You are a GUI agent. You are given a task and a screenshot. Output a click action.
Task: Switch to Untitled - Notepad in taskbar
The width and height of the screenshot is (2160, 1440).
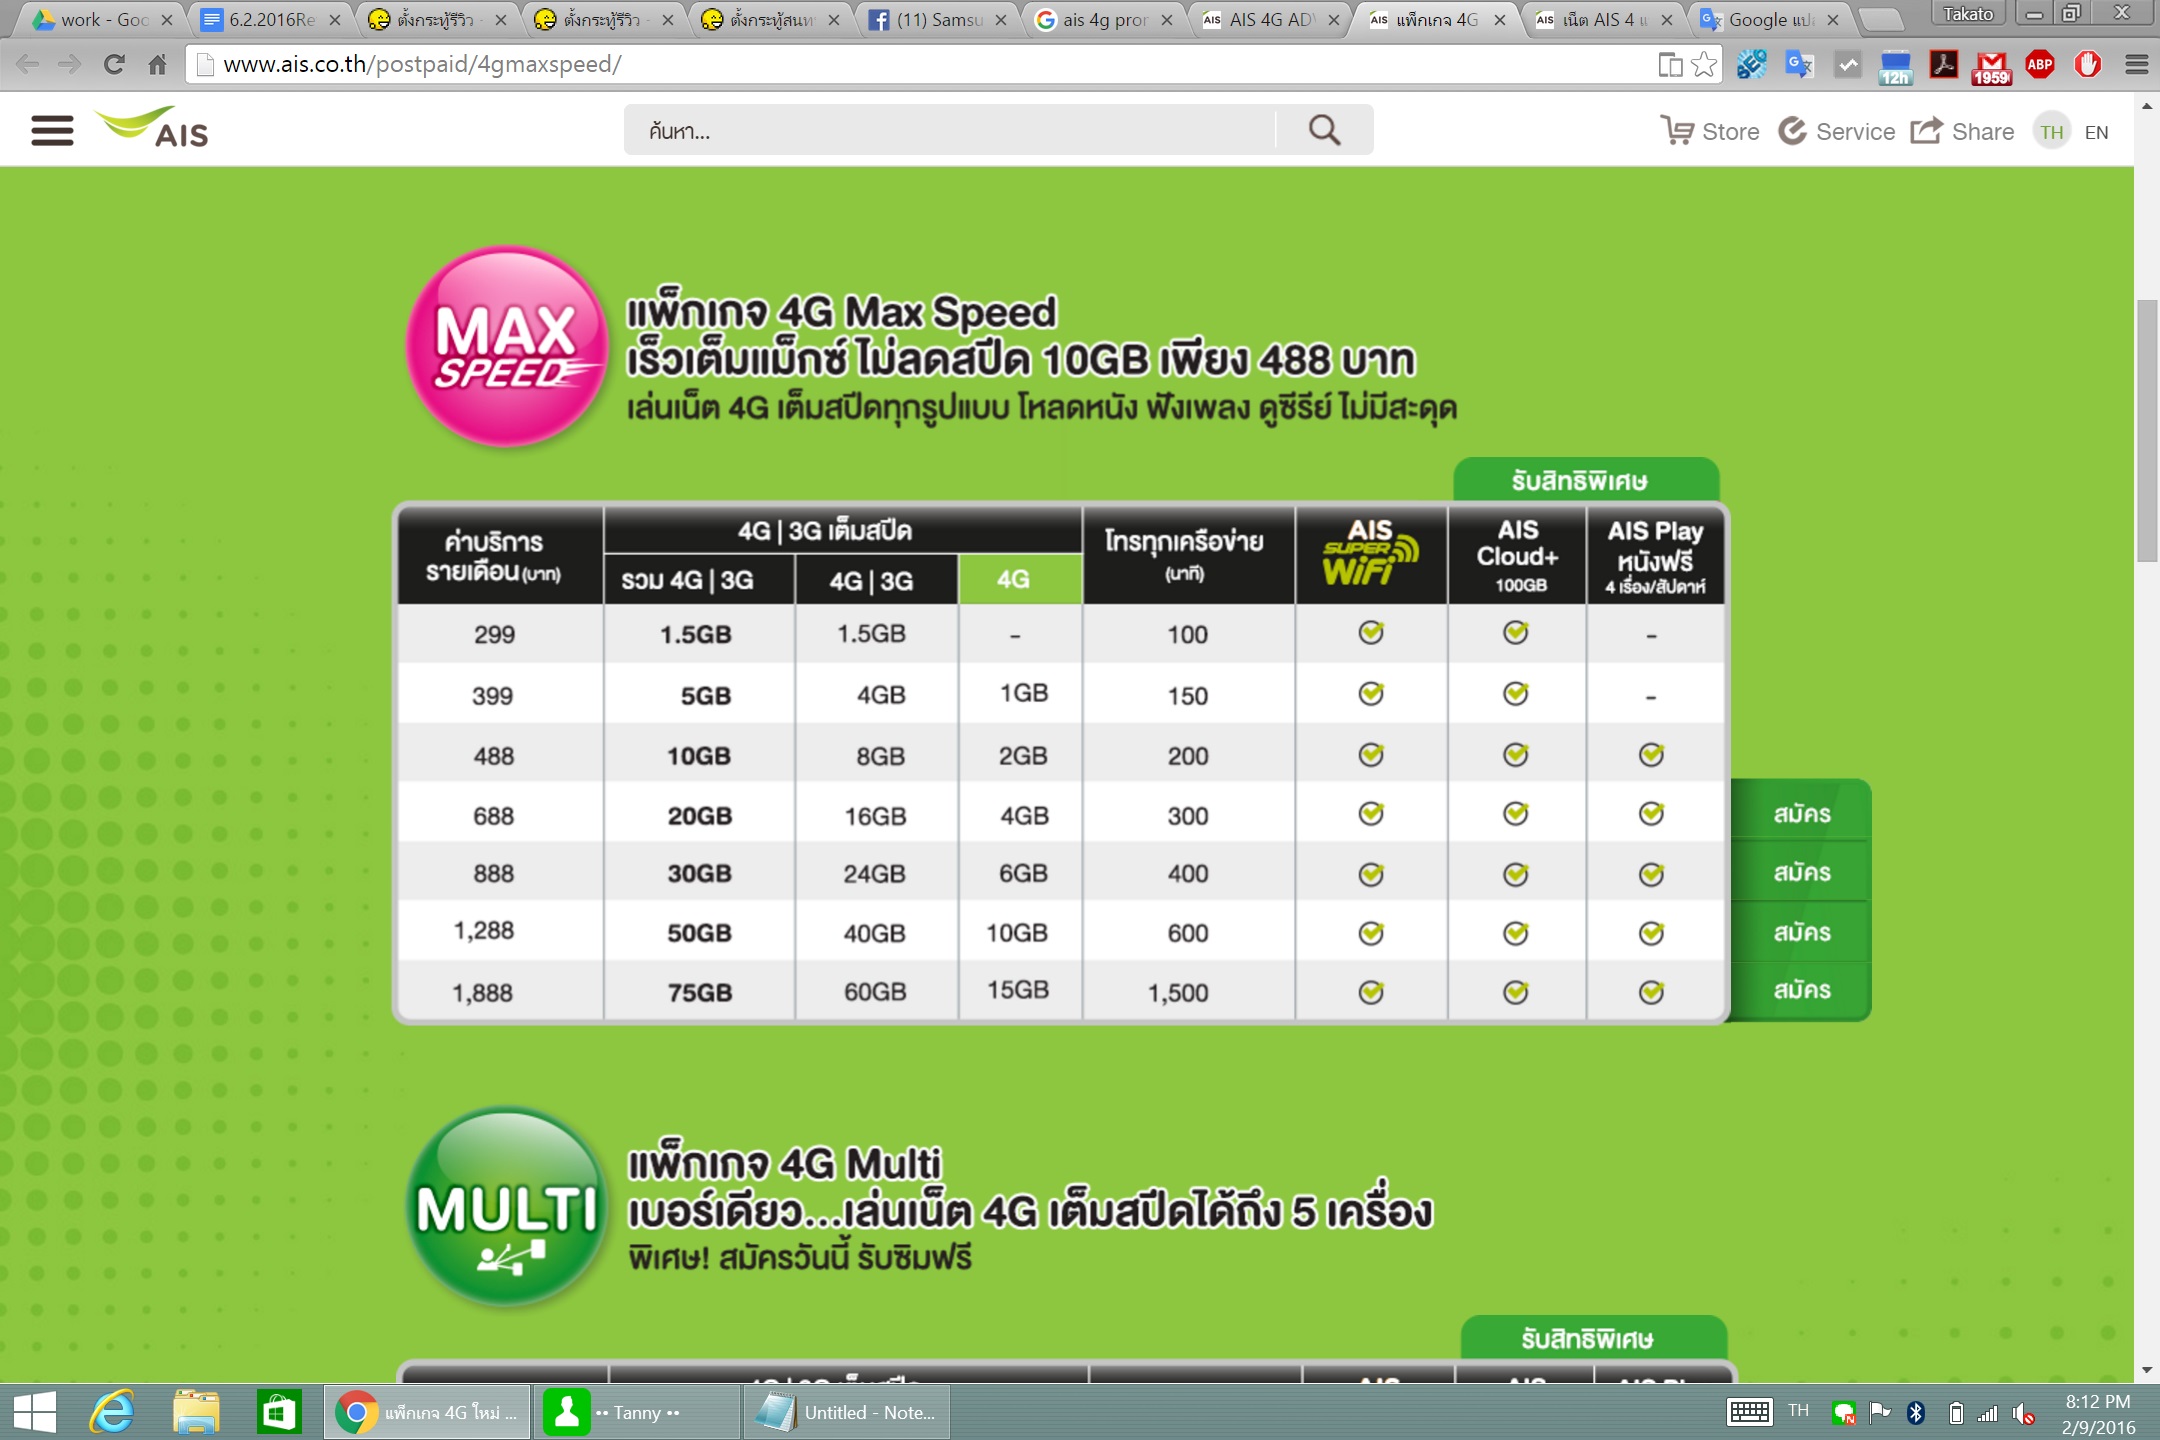click(x=847, y=1412)
